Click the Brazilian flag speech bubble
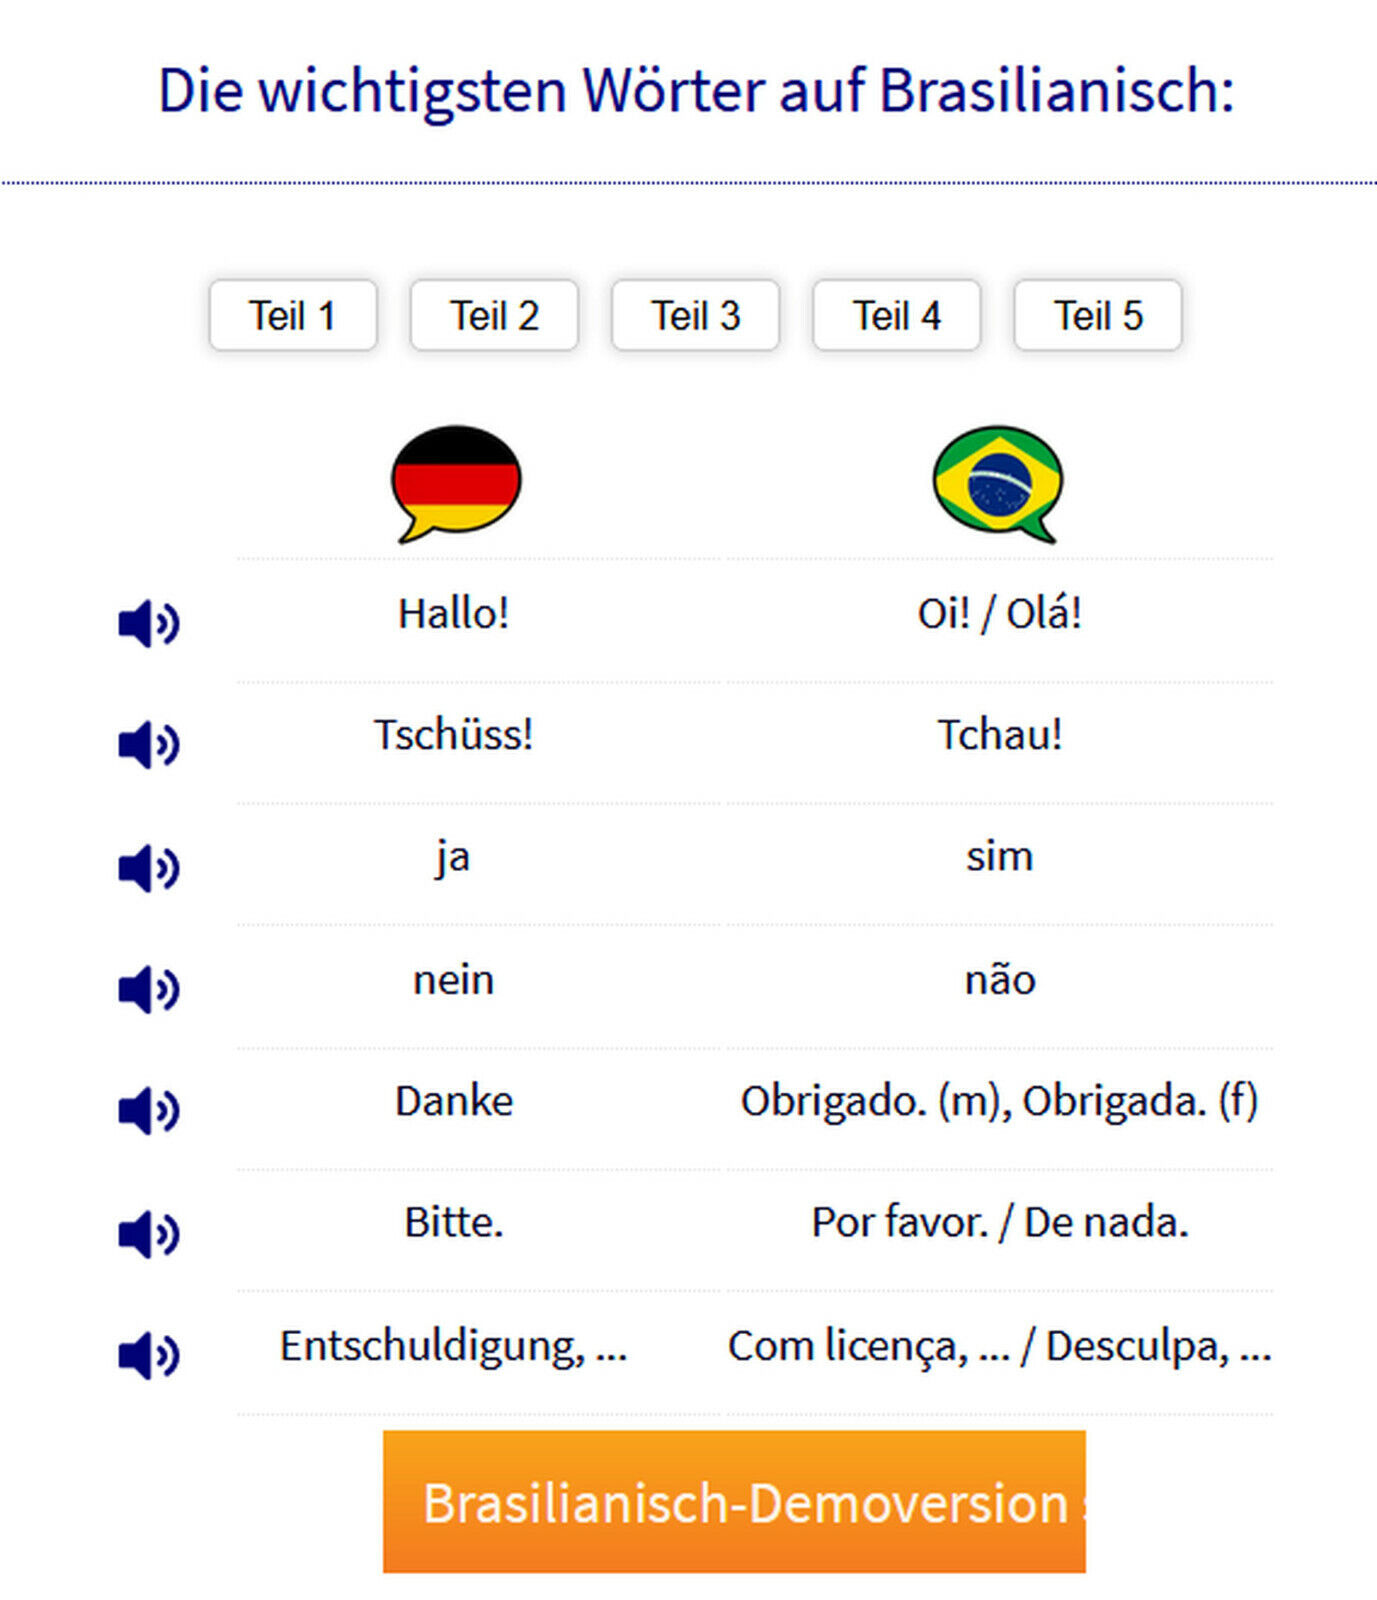The width and height of the screenshot is (1377, 1600). pos(998,484)
